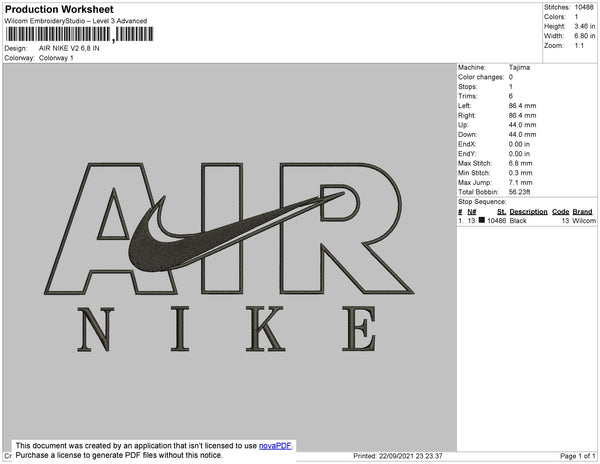Click the 'Page 1 of 1' footer text

pyautogui.click(x=577, y=456)
